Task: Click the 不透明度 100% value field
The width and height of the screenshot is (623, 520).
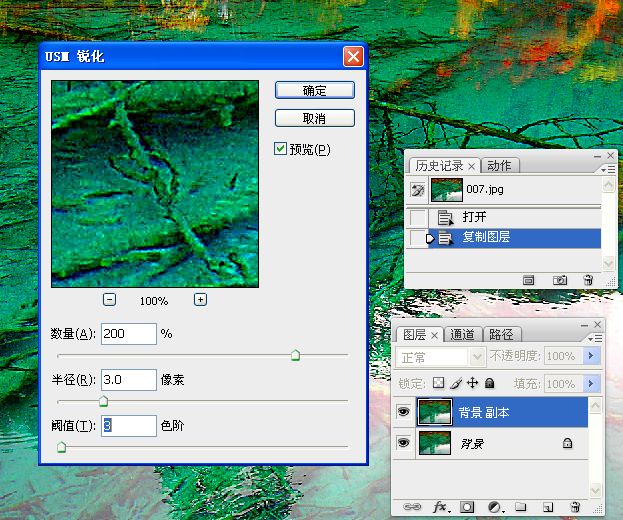Action: (x=563, y=356)
